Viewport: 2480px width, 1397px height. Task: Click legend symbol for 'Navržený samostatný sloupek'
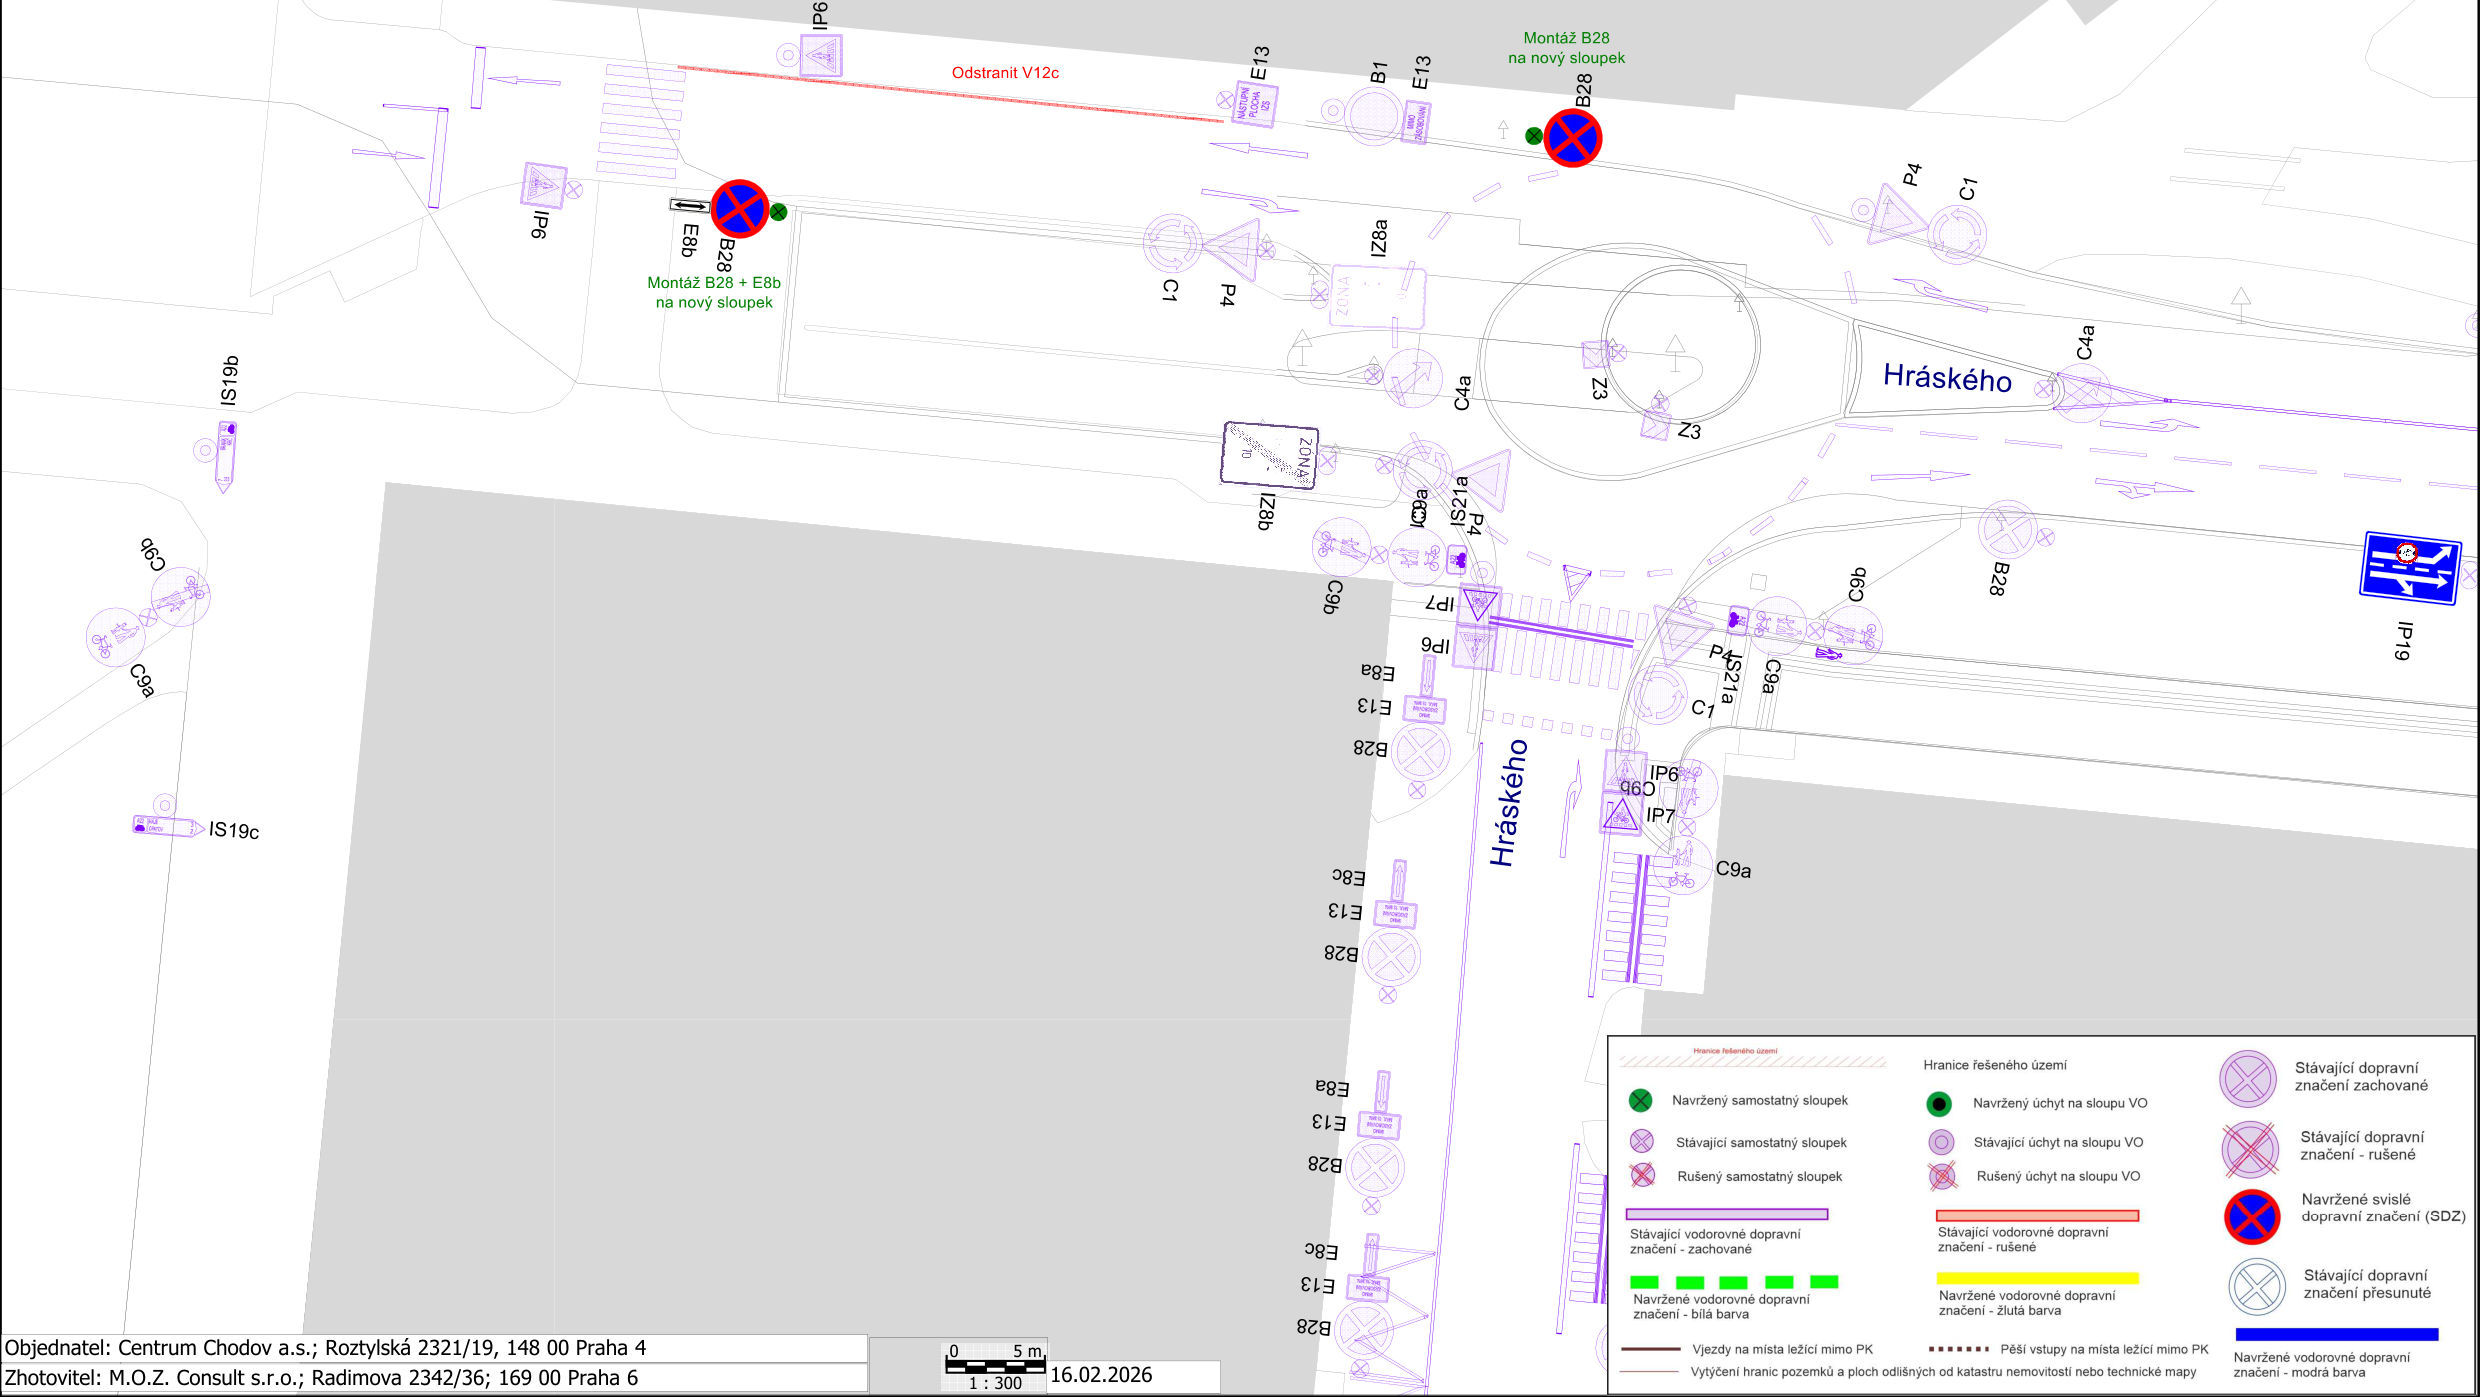[x=1641, y=1101]
